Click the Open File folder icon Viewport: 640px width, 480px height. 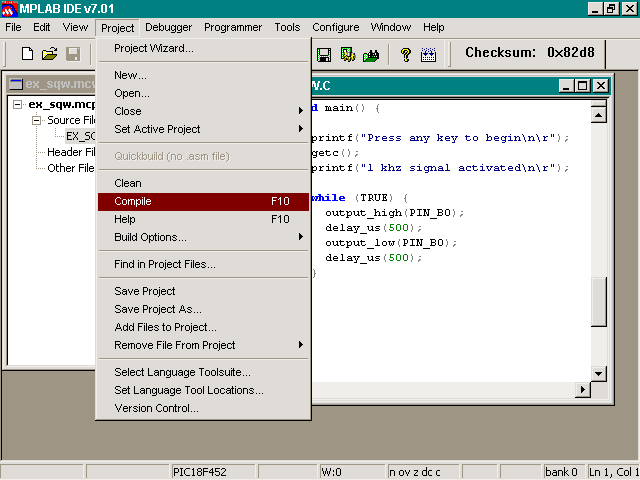coord(50,54)
